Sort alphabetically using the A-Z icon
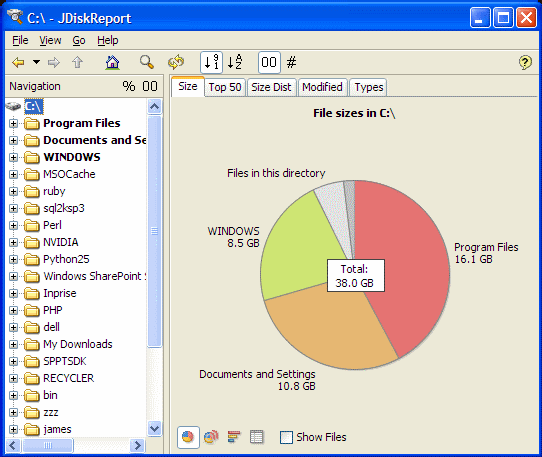Screen dimensions: 542x457 [235, 62]
